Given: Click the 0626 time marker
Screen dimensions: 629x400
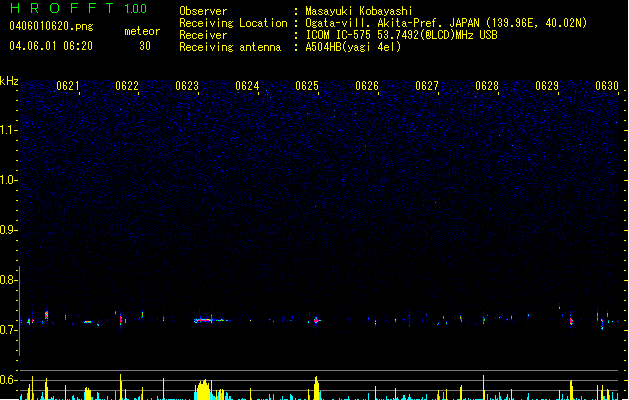Looking at the screenshot, I should point(367,86).
